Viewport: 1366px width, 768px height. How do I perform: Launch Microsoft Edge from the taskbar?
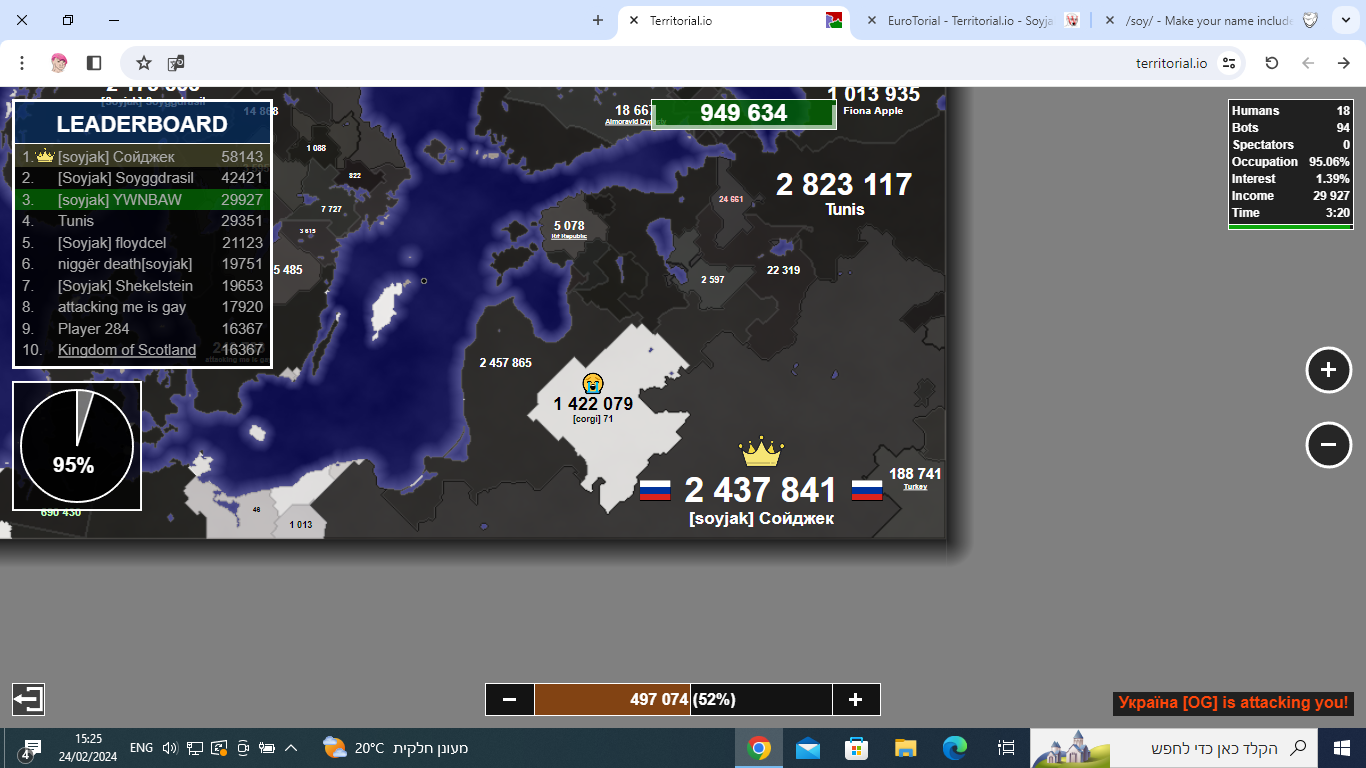[x=955, y=748]
